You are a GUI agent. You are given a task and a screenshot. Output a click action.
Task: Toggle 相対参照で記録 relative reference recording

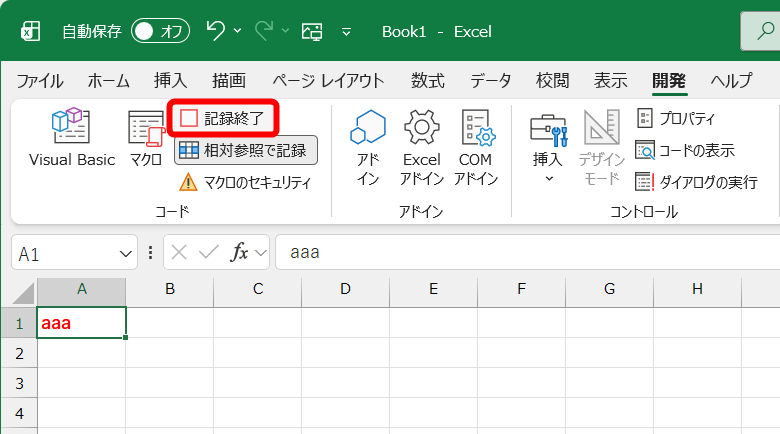[246, 150]
